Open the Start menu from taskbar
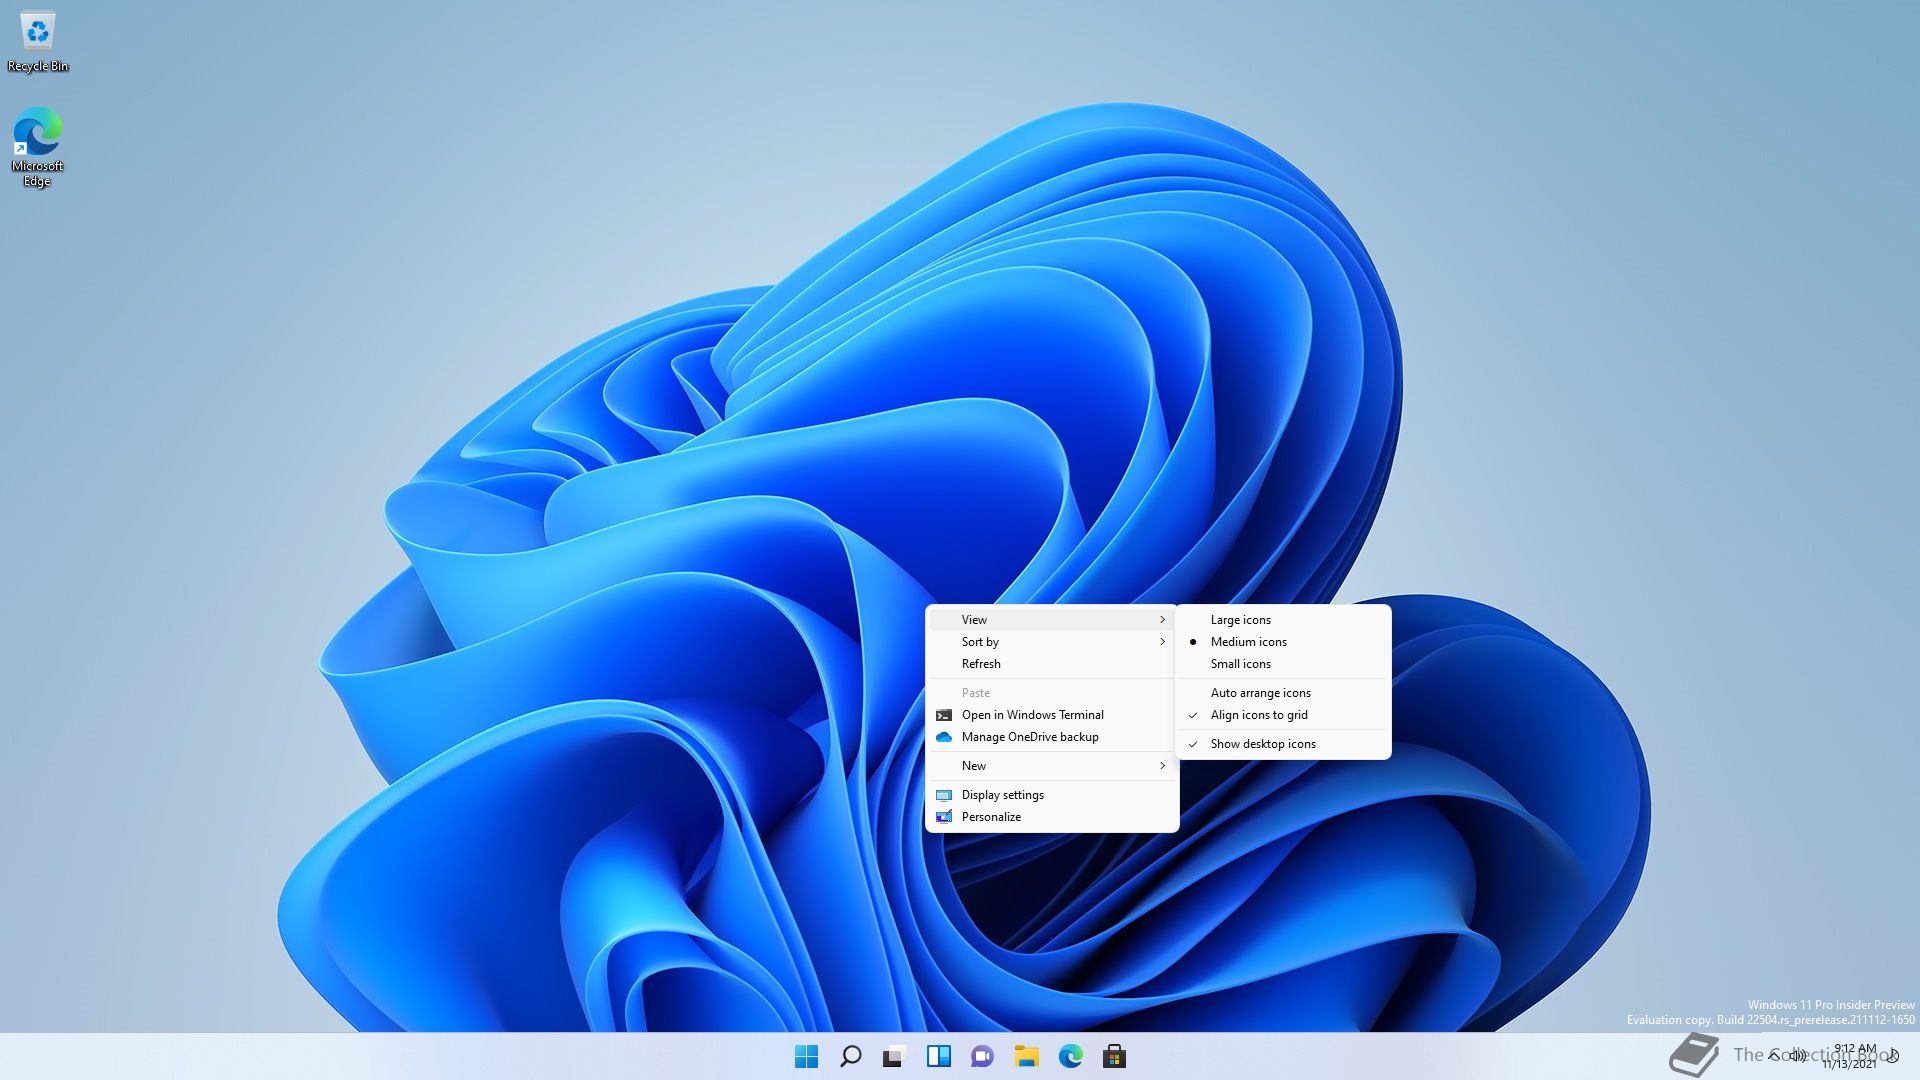The height and width of the screenshot is (1080, 1920). coord(806,1056)
